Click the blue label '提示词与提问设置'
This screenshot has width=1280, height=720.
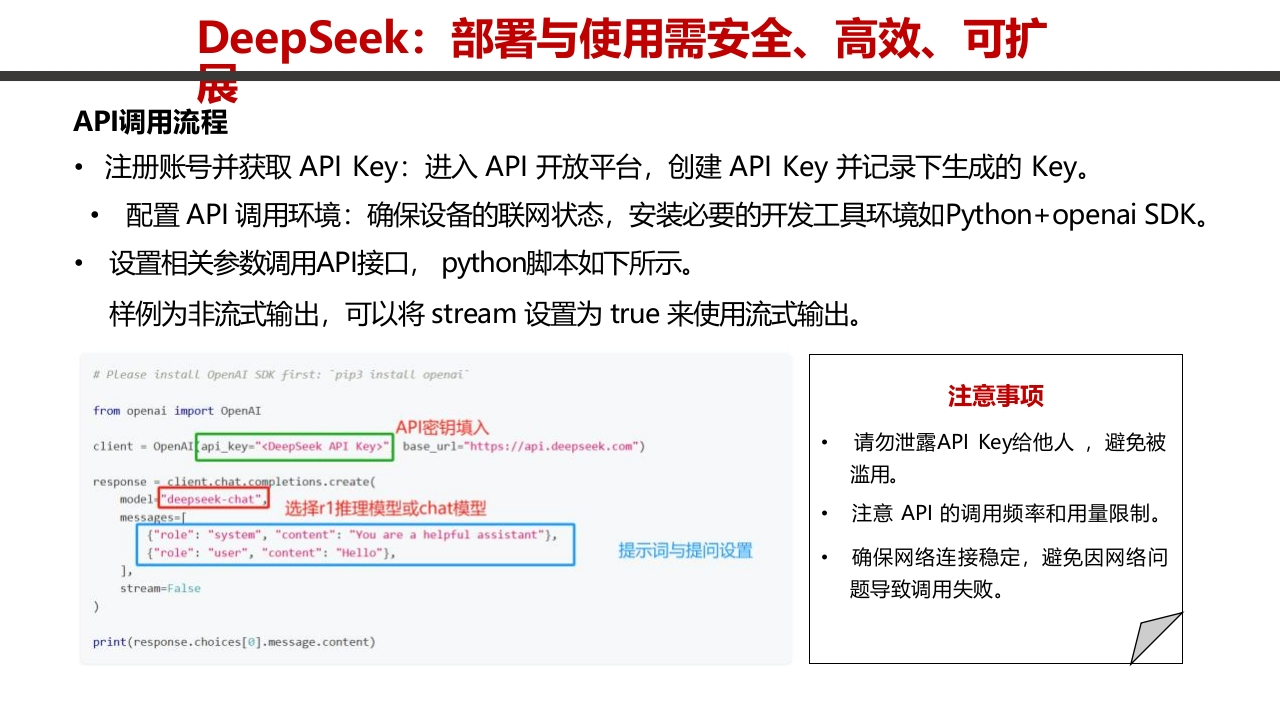685,550
